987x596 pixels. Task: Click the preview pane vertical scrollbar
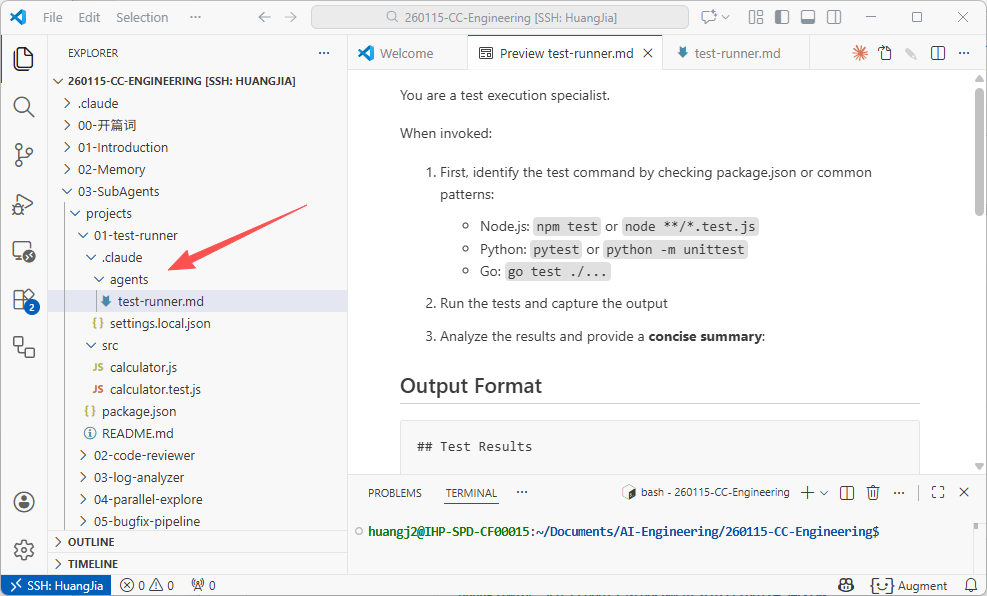[980, 150]
